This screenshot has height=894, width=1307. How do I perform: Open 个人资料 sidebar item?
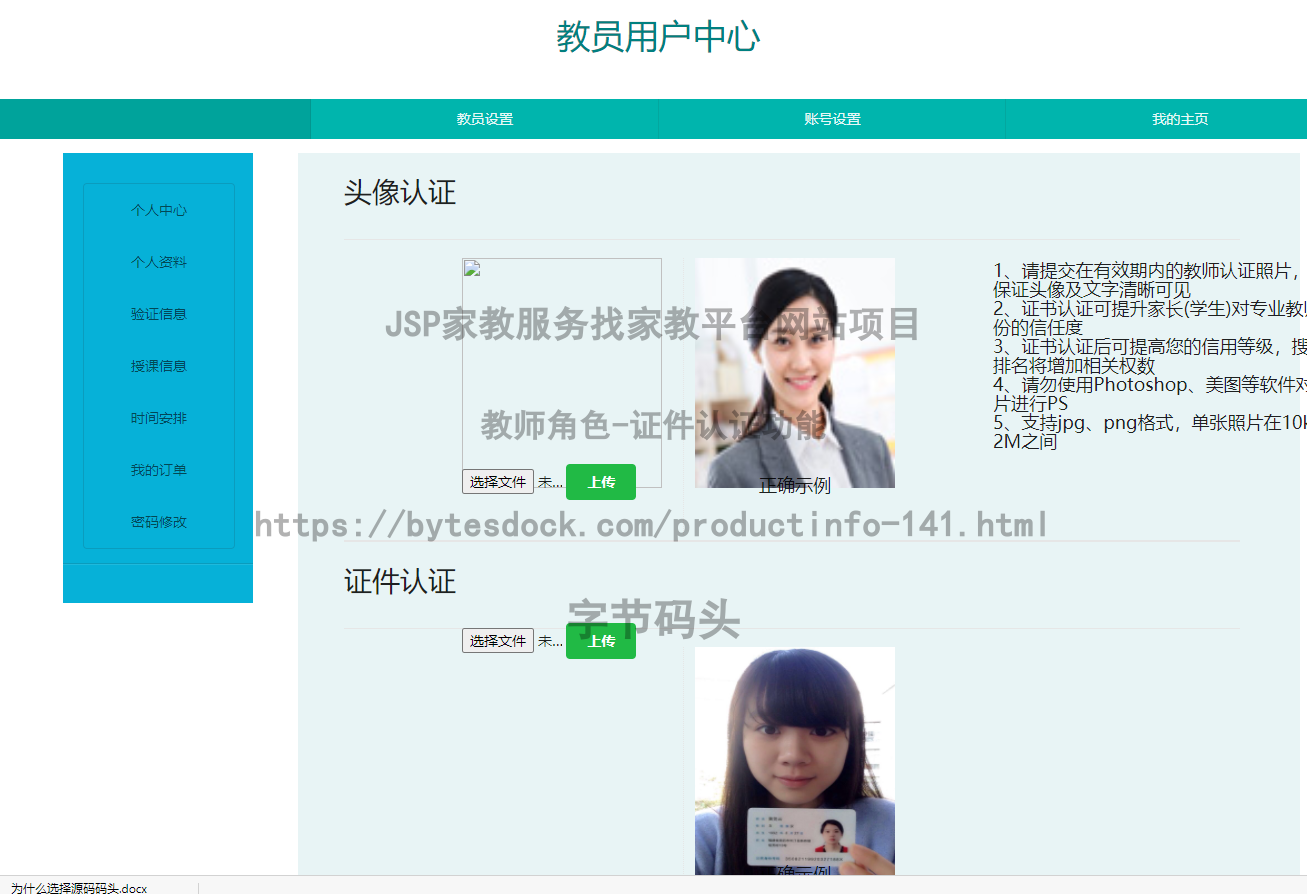[x=159, y=262]
